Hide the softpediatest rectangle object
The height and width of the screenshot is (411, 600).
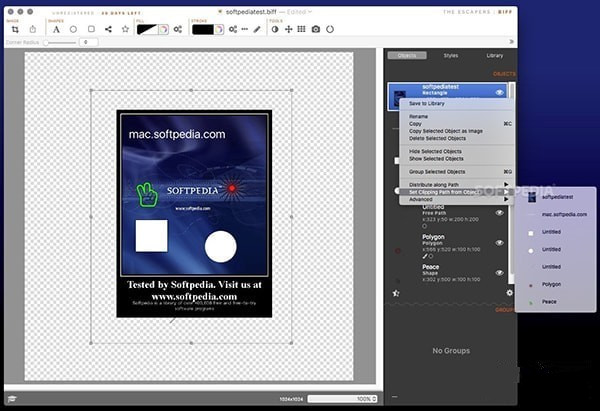pos(499,92)
